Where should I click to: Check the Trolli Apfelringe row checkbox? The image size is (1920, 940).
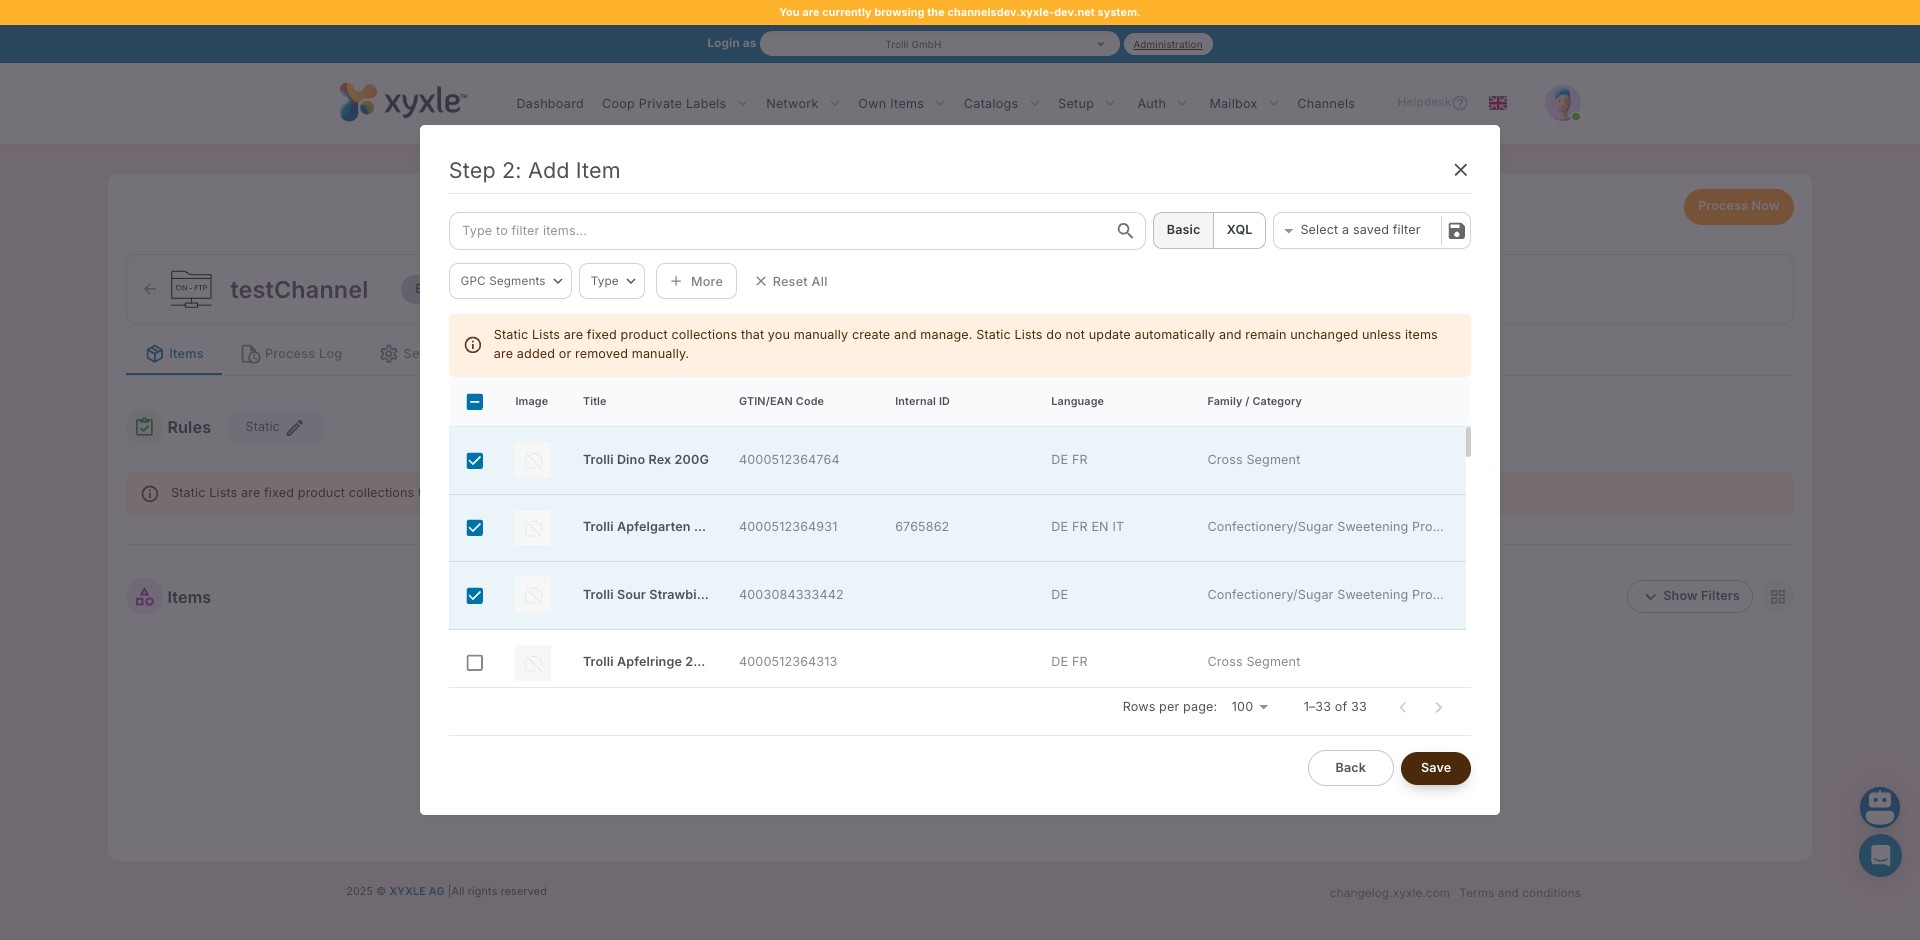coord(475,663)
